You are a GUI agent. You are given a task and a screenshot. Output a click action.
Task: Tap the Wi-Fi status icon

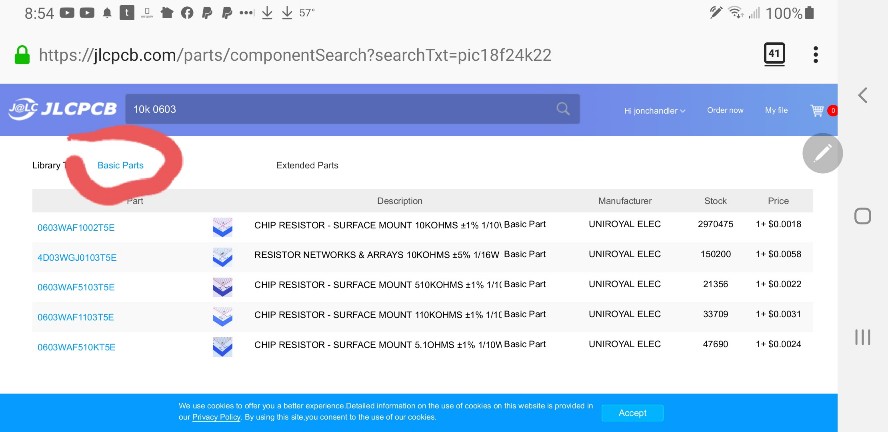click(736, 13)
